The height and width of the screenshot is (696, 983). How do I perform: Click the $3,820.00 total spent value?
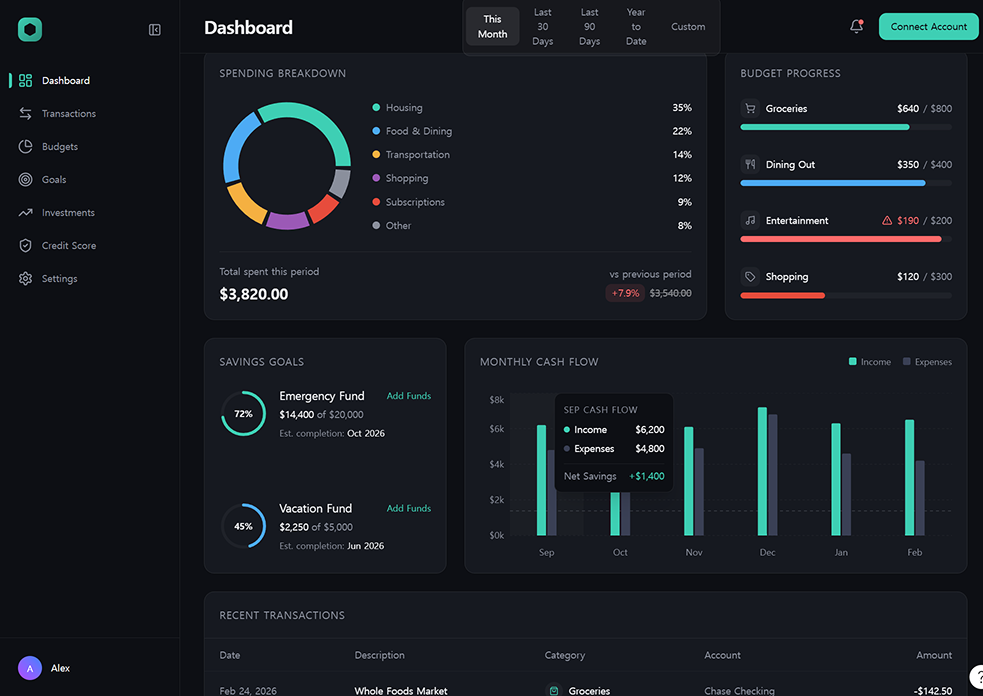[254, 294]
